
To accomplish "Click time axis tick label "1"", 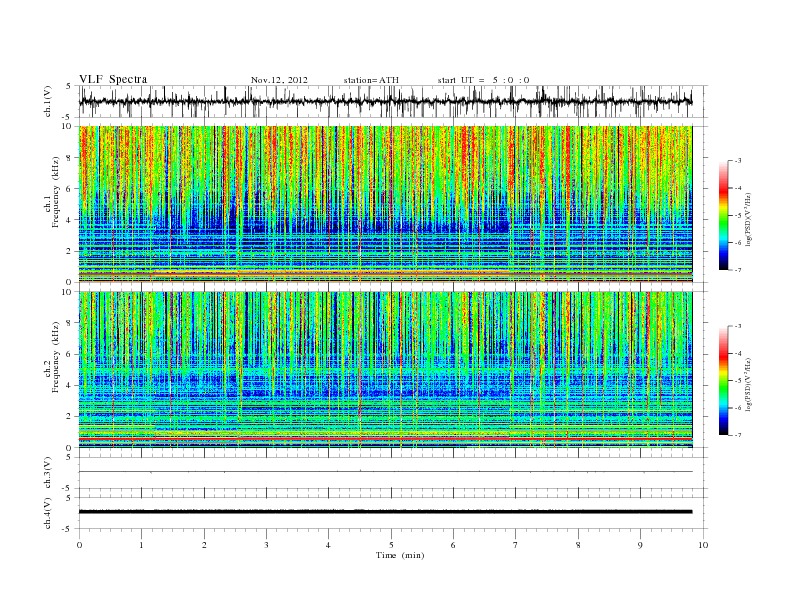I will 141,545.
